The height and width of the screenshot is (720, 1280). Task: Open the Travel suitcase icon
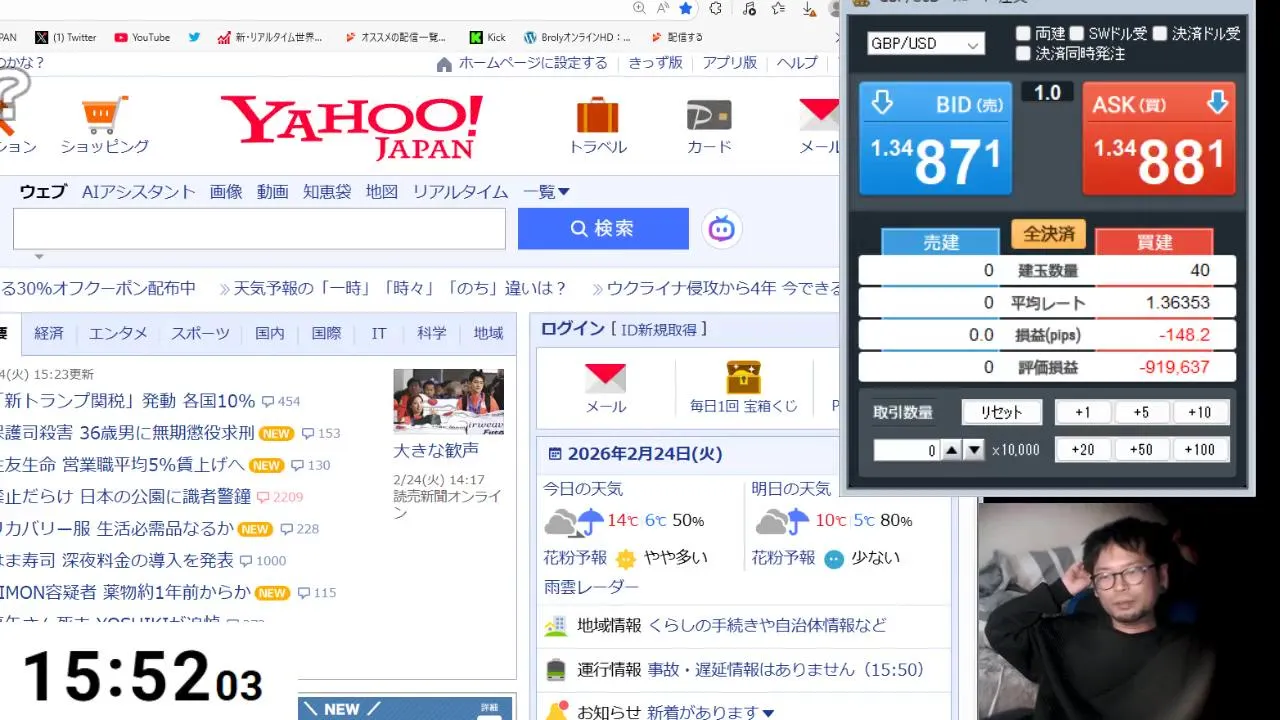(x=597, y=115)
